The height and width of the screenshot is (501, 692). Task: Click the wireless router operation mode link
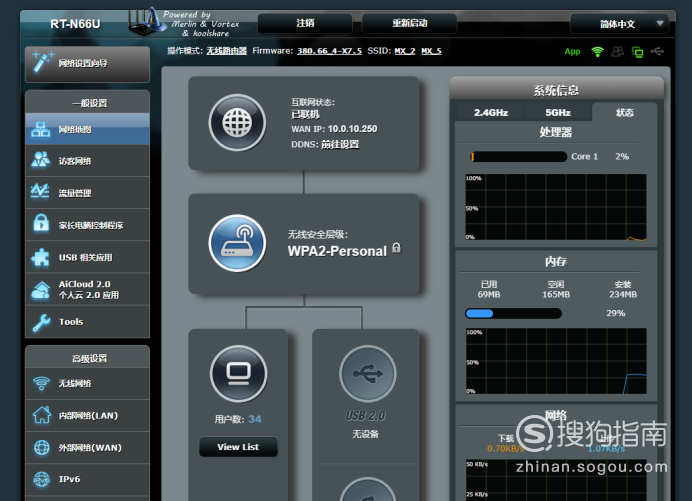click(x=226, y=51)
